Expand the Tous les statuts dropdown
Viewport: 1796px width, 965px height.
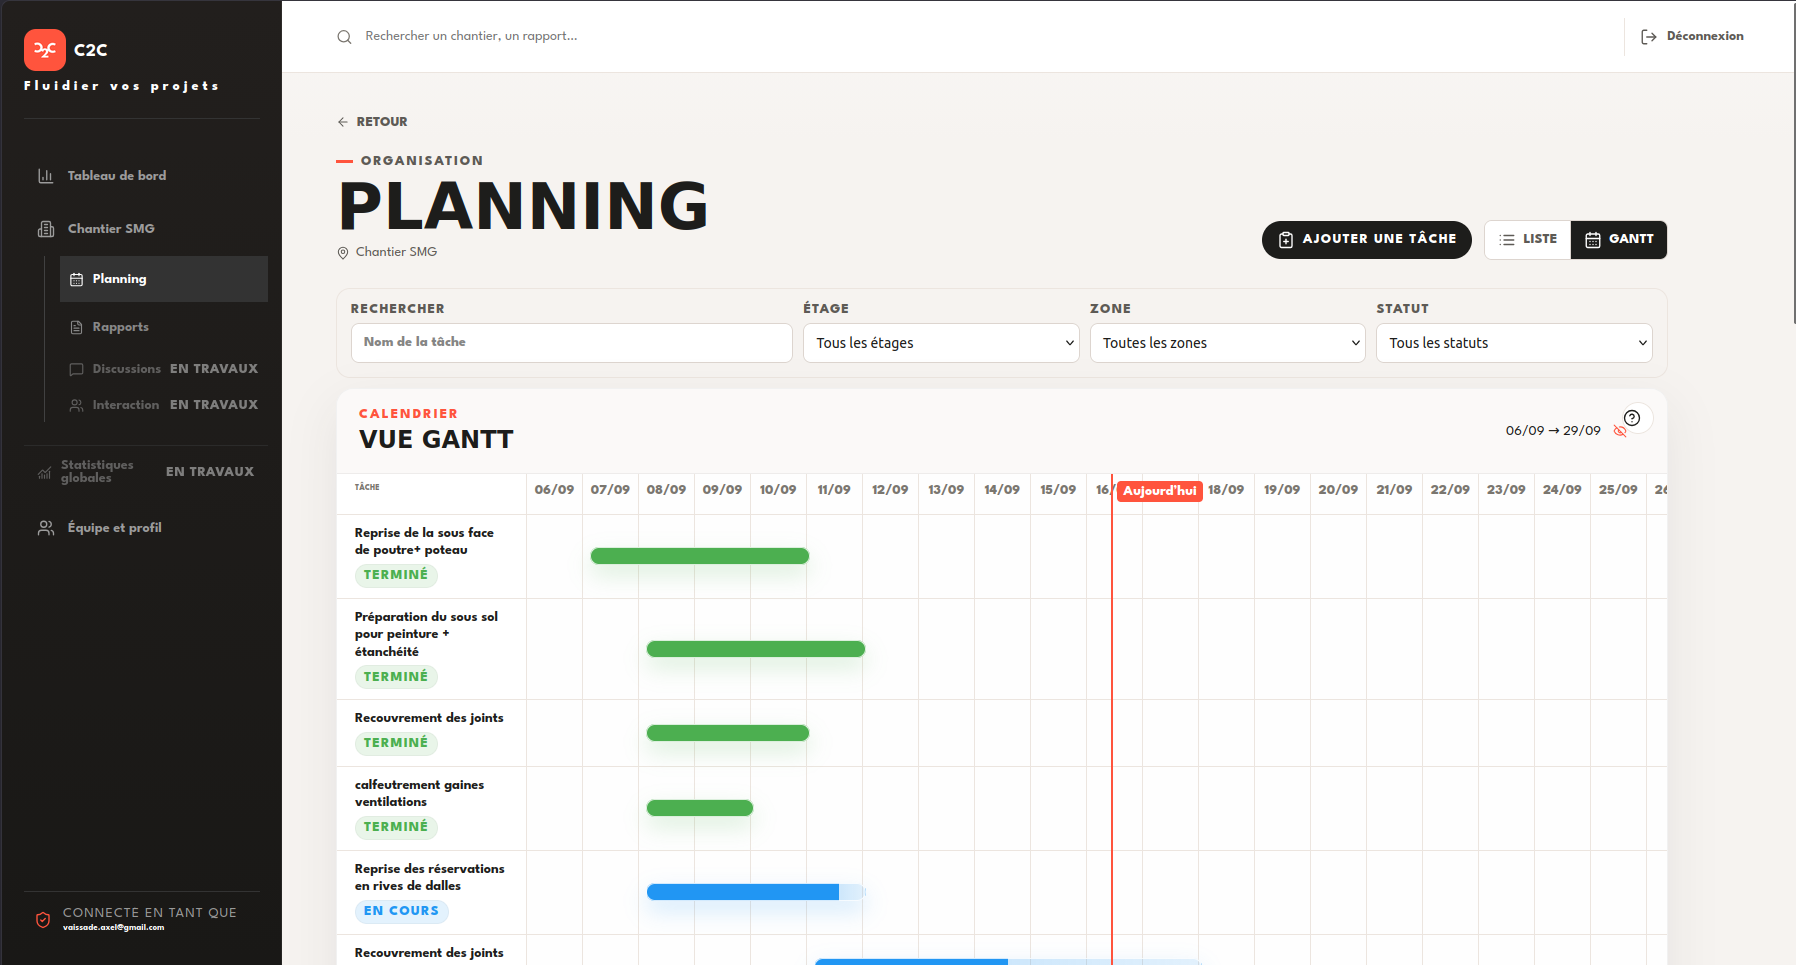(x=1514, y=343)
